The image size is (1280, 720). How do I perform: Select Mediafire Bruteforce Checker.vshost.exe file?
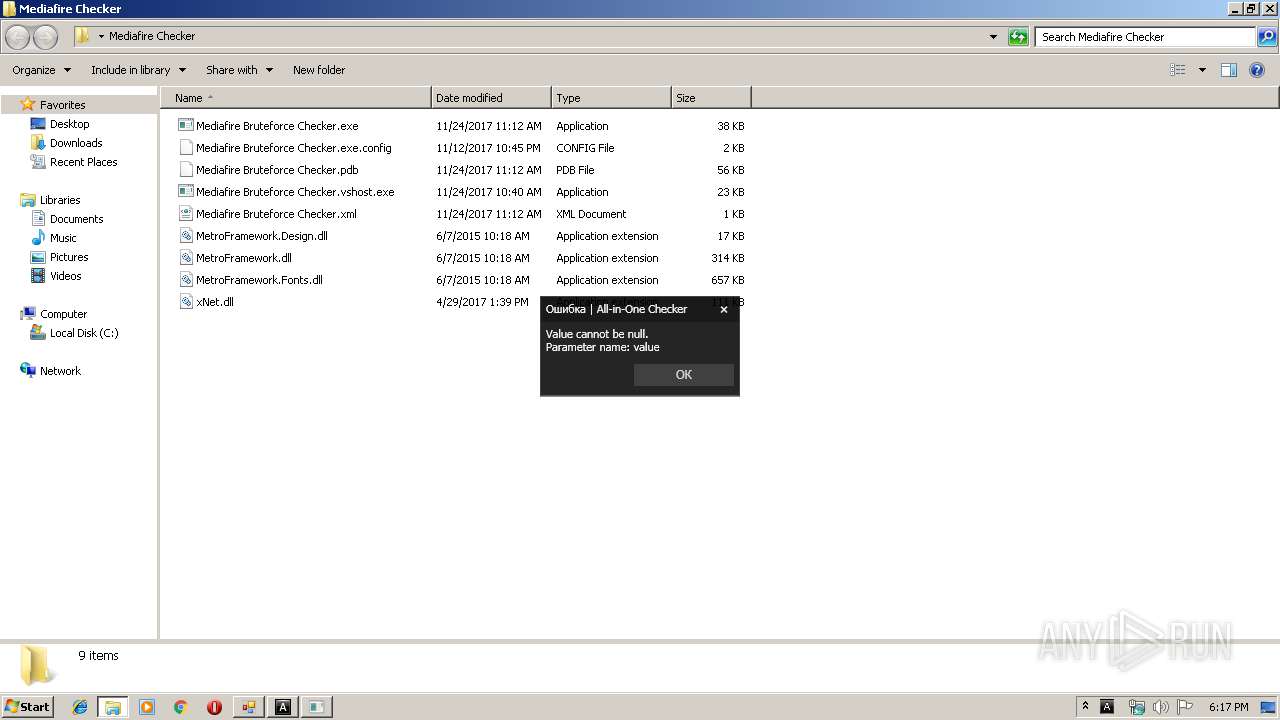point(295,192)
